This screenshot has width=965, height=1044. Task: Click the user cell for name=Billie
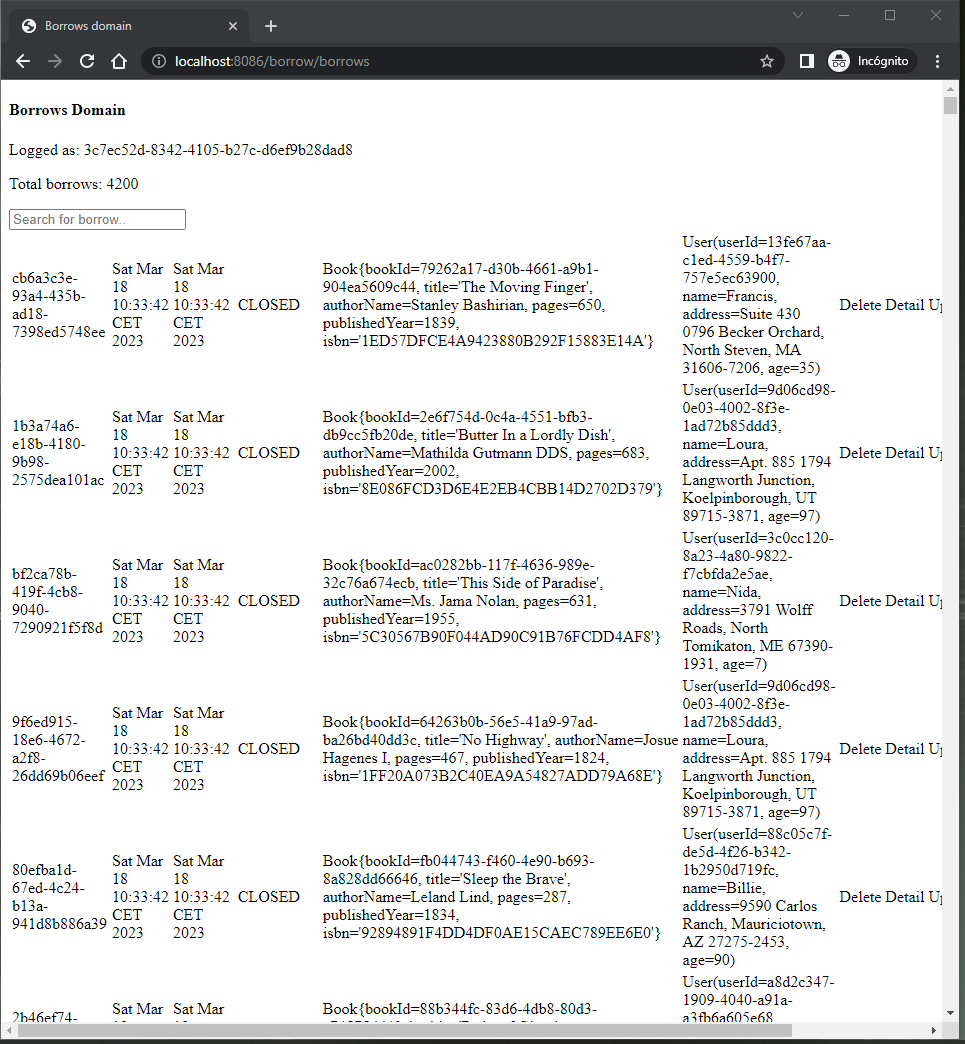(757, 897)
